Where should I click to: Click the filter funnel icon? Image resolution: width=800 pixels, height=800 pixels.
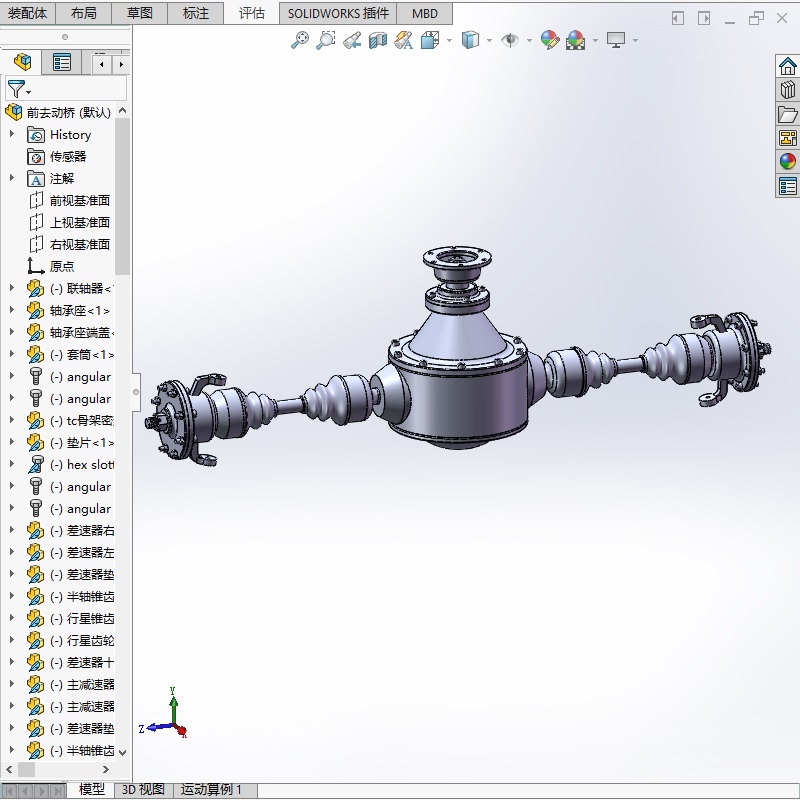coord(16,89)
